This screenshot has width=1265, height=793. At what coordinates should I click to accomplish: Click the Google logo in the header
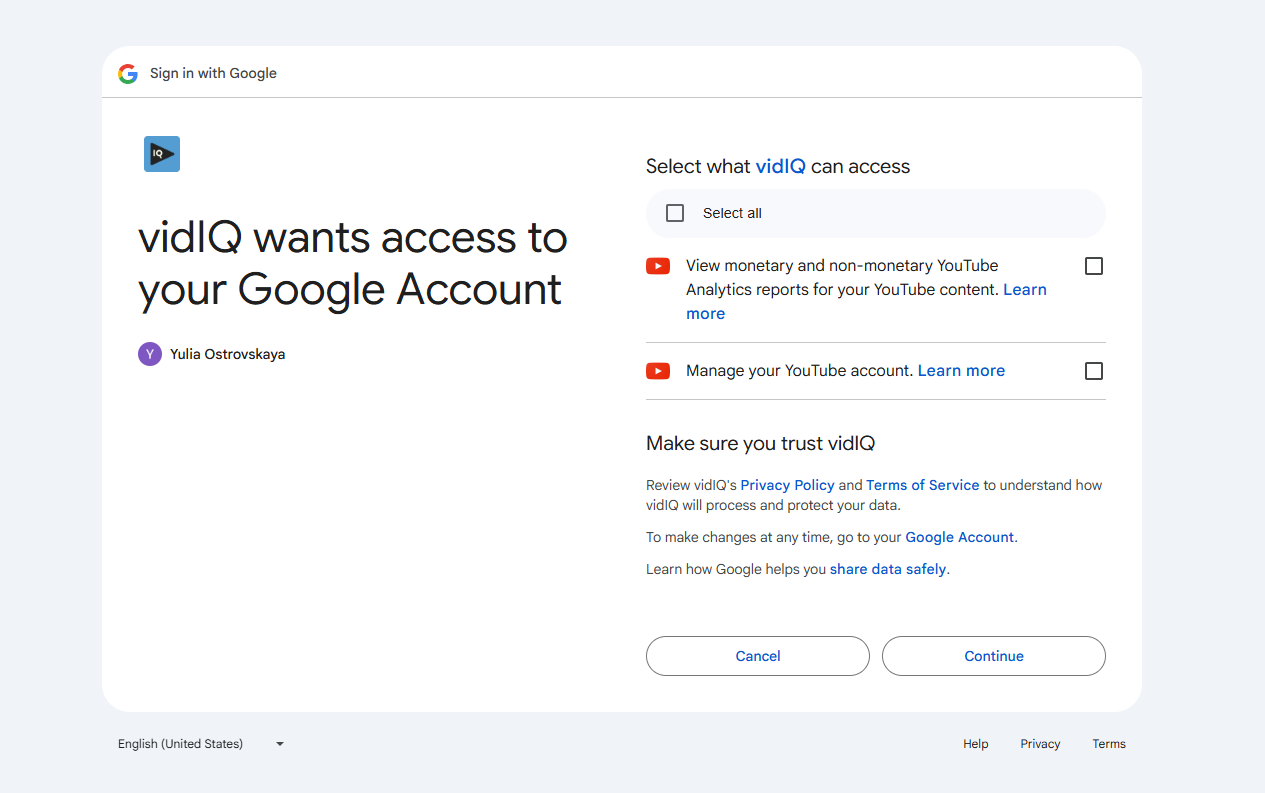pyautogui.click(x=128, y=73)
